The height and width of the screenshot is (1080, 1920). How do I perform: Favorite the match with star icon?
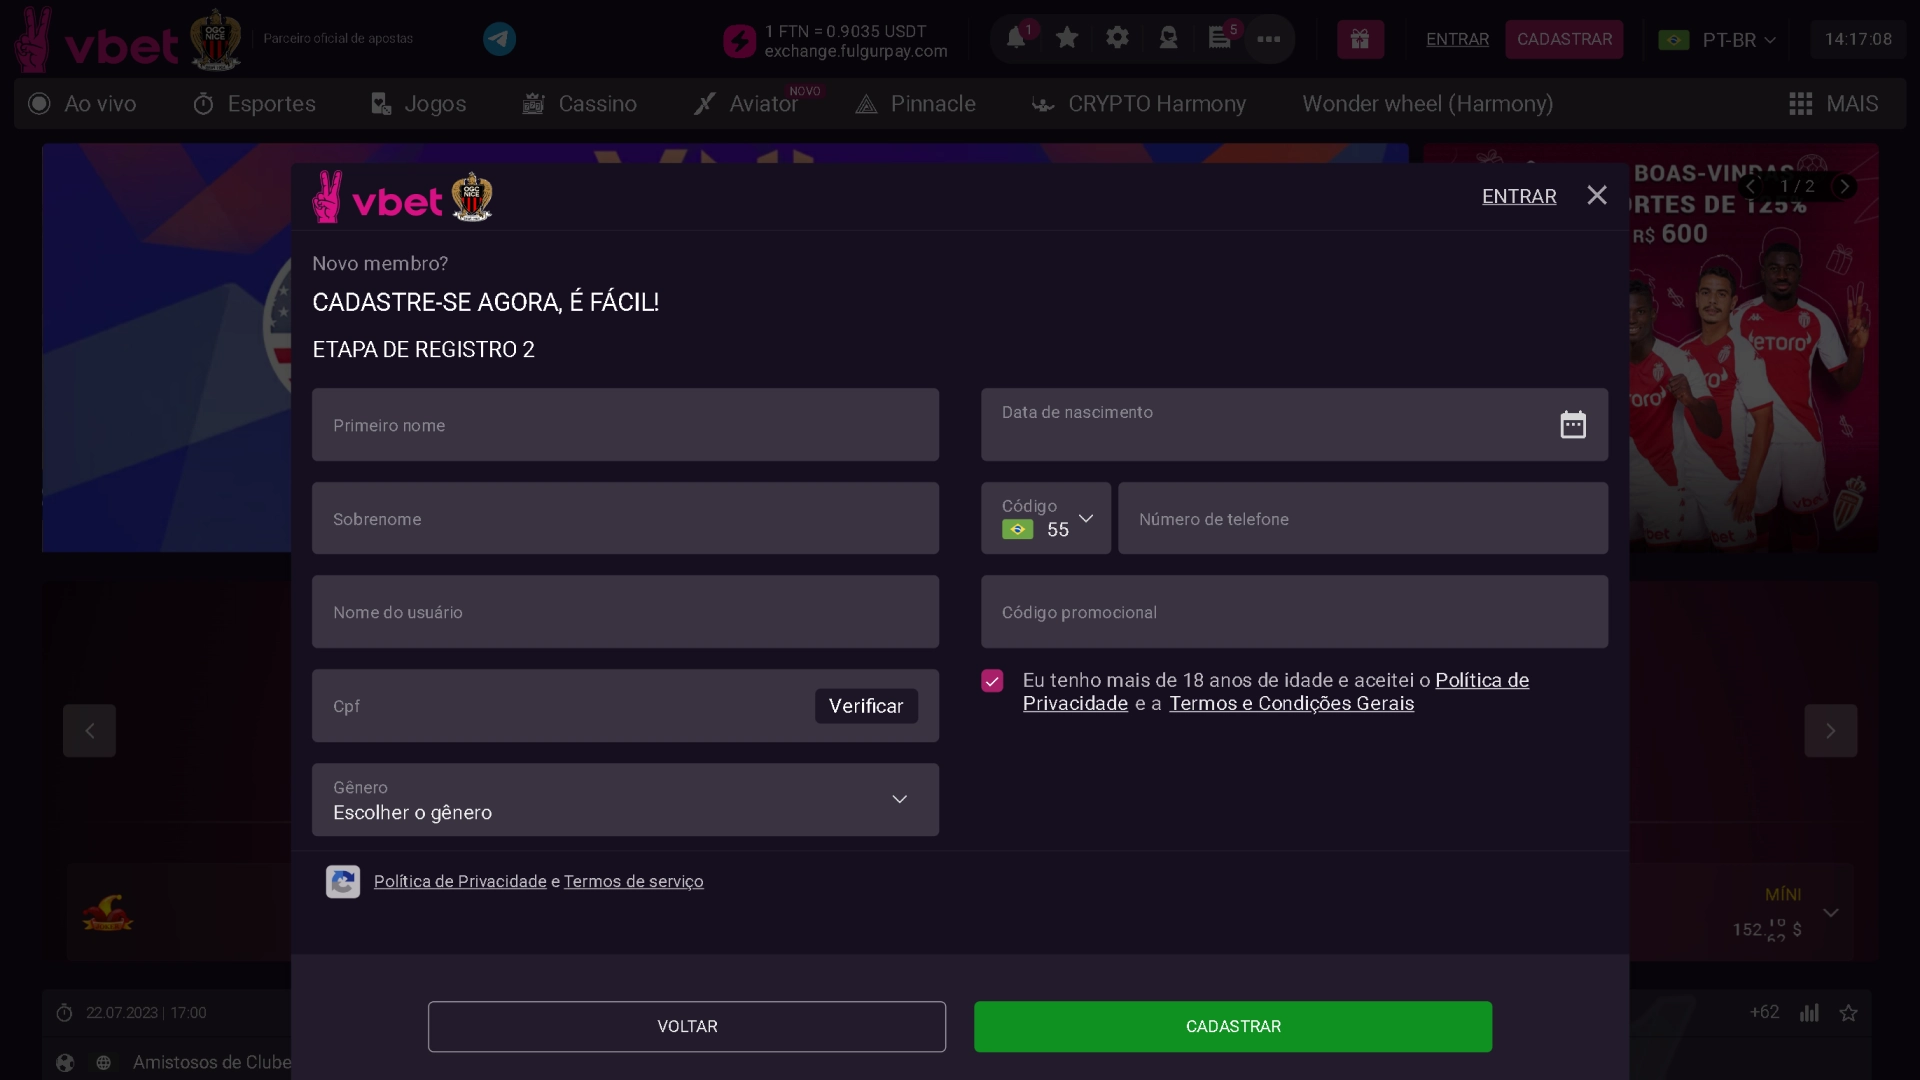click(1848, 1013)
